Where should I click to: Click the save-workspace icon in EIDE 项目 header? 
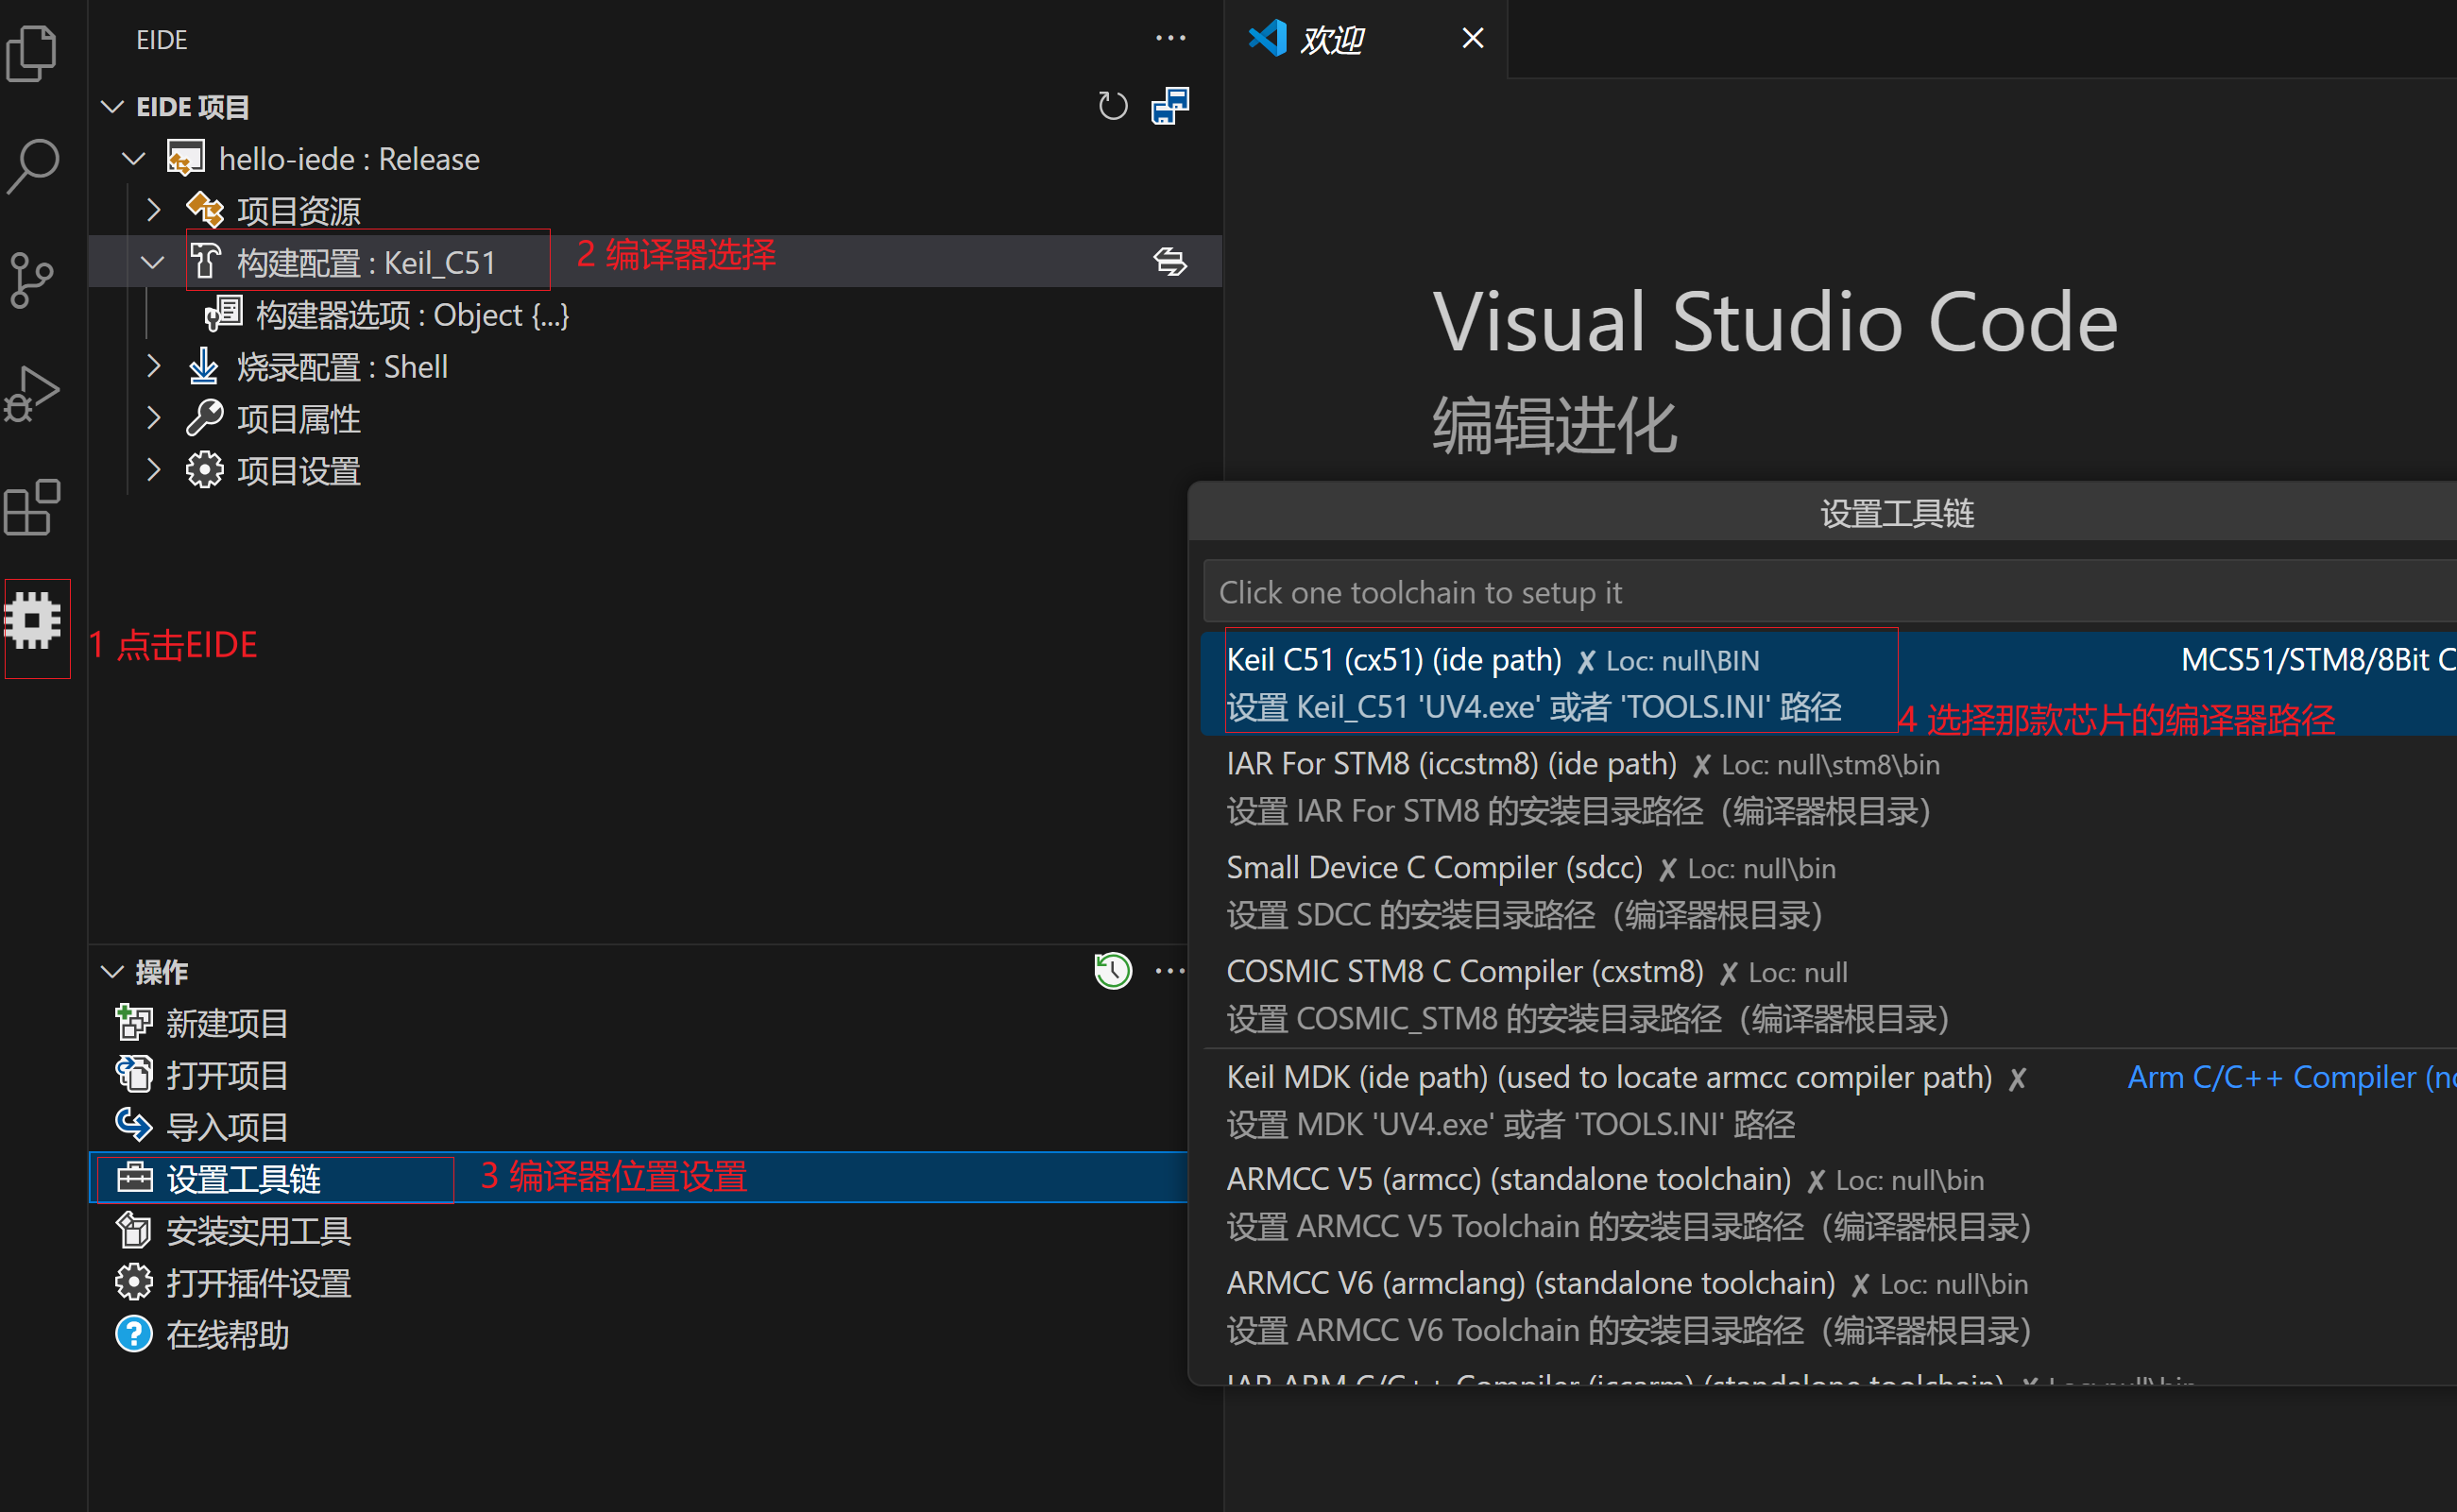click(x=1169, y=106)
